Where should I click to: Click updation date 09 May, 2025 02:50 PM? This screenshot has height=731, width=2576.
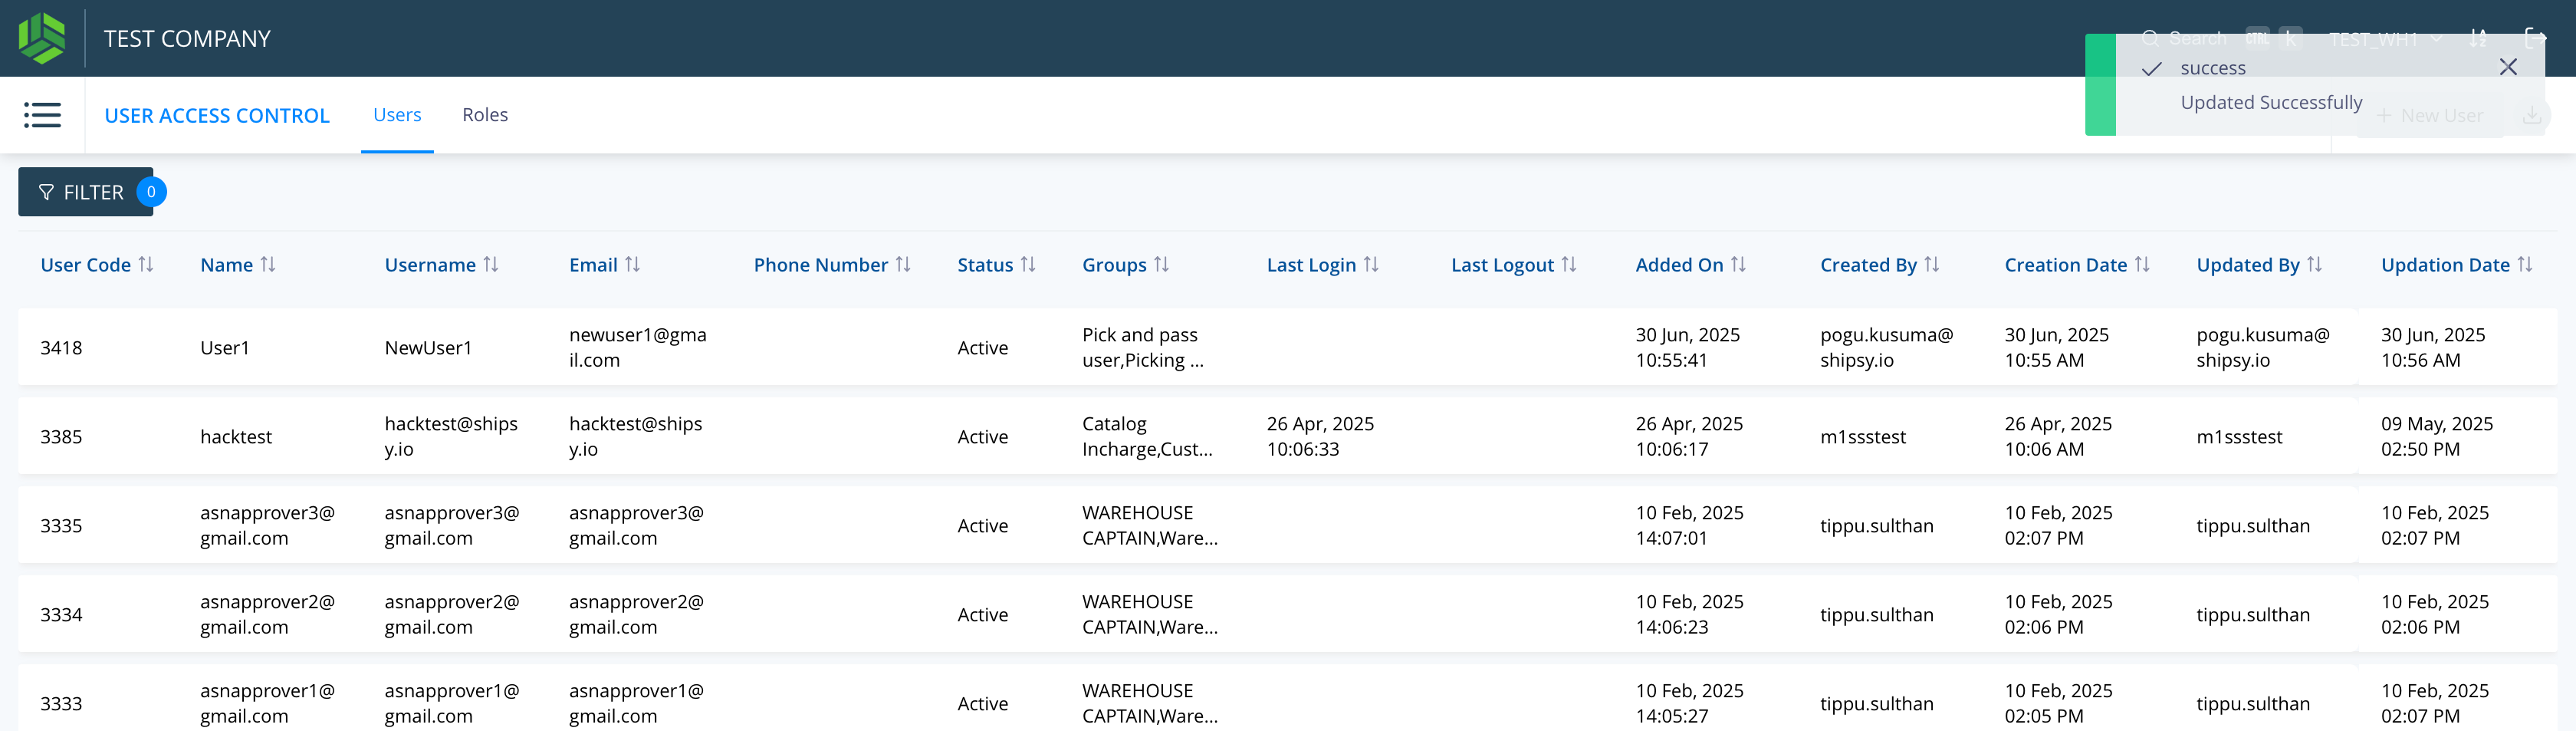tap(2437, 437)
